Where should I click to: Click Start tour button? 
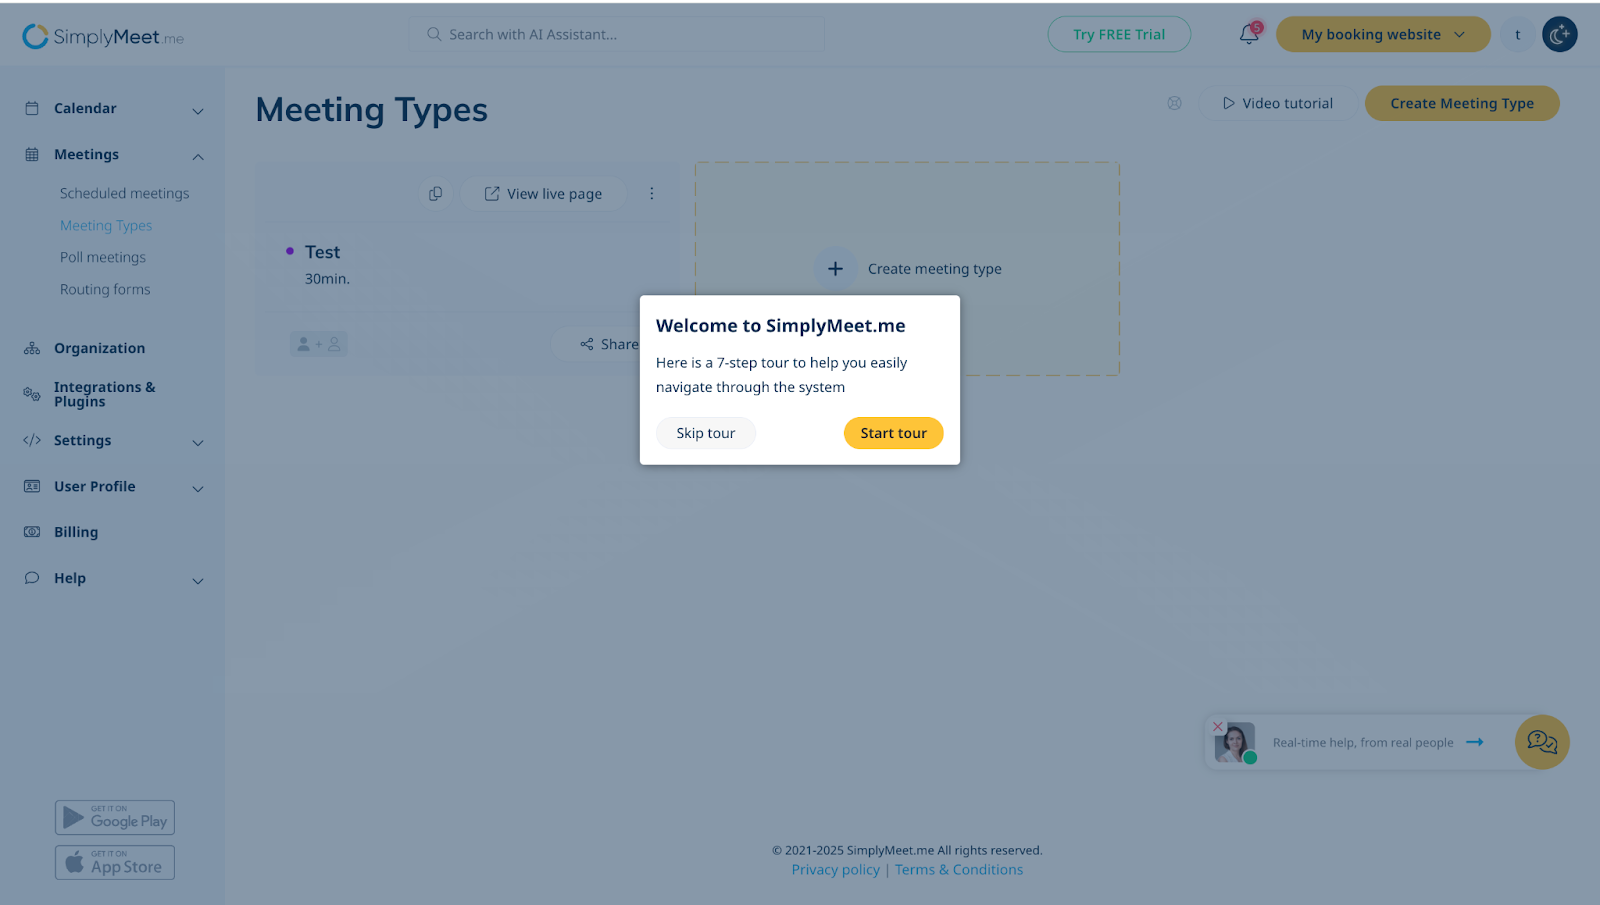pyautogui.click(x=894, y=433)
